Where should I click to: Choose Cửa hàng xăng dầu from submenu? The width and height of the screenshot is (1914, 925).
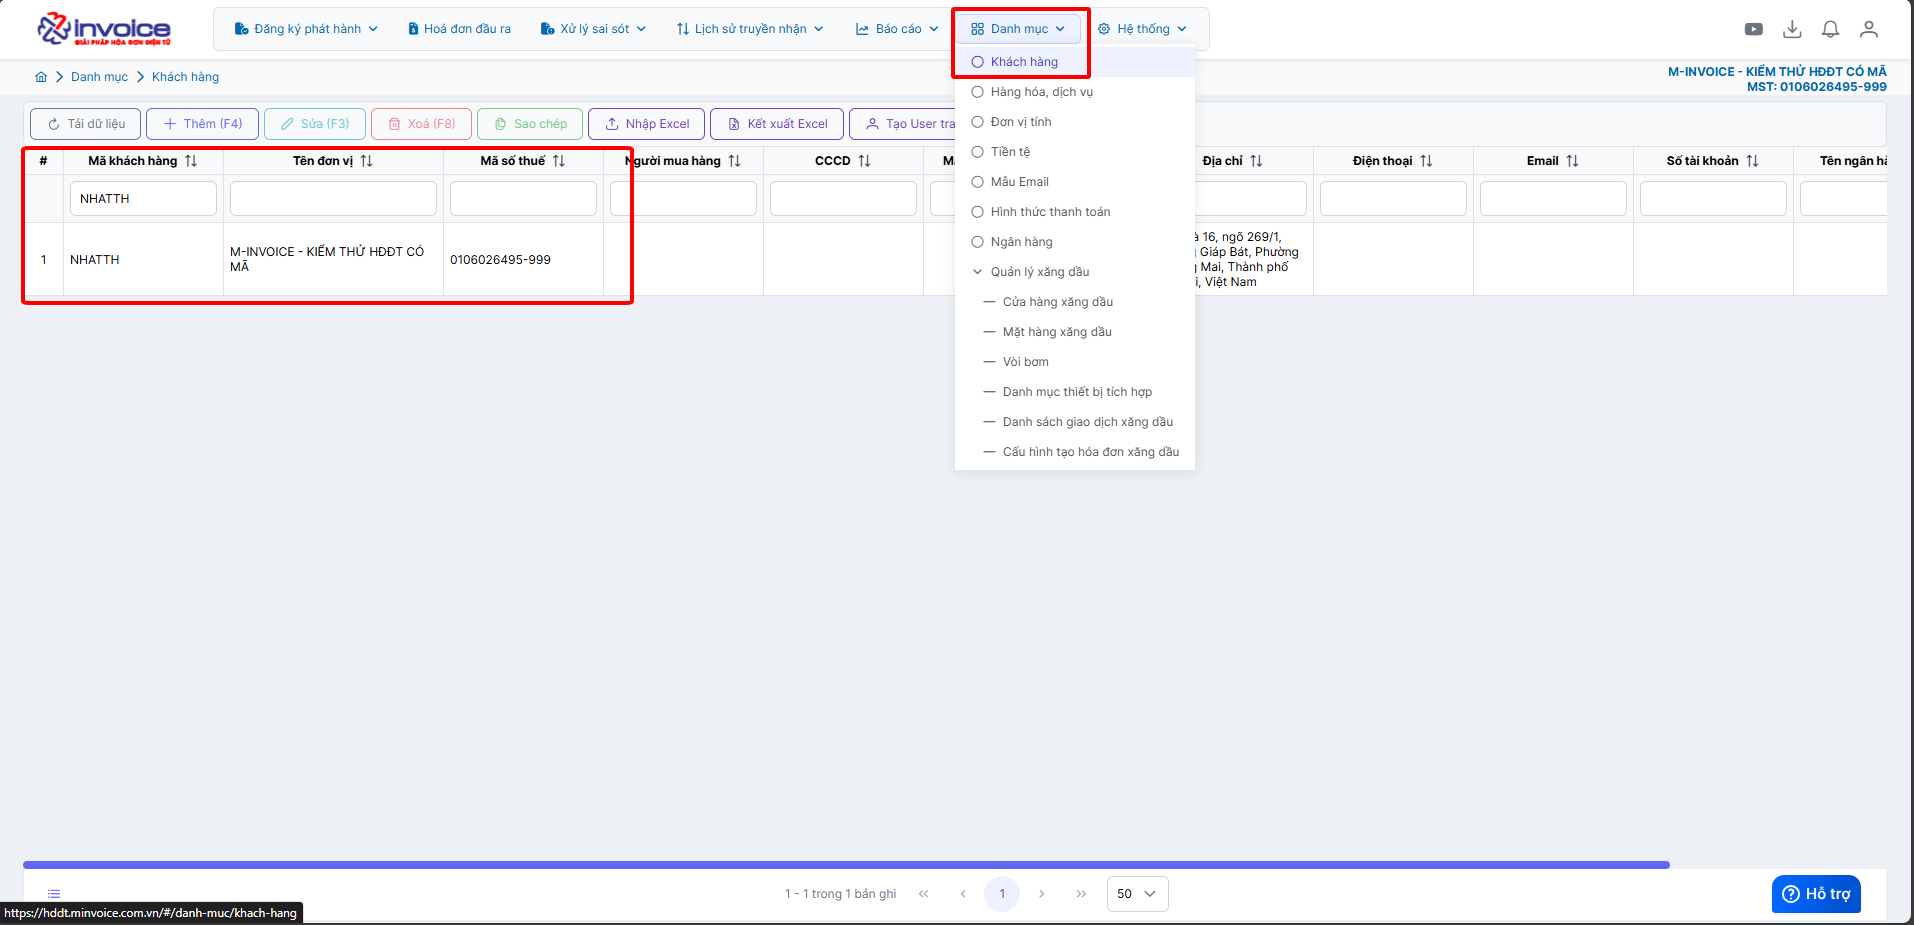[x=1057, y=302]
